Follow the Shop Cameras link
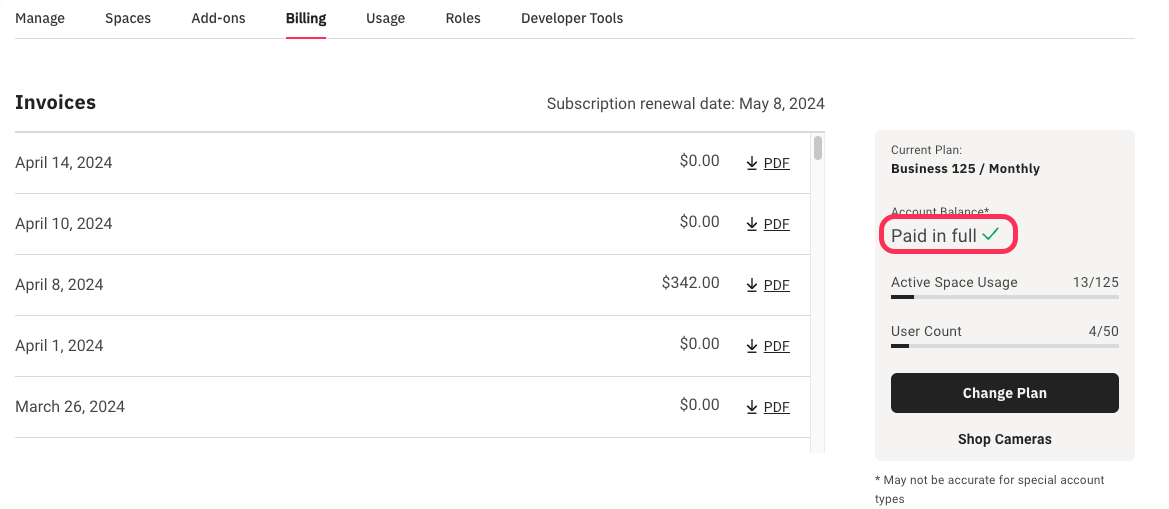Image resolution: width=1169 pixels, height=509 pixels. pos(1004,439)
